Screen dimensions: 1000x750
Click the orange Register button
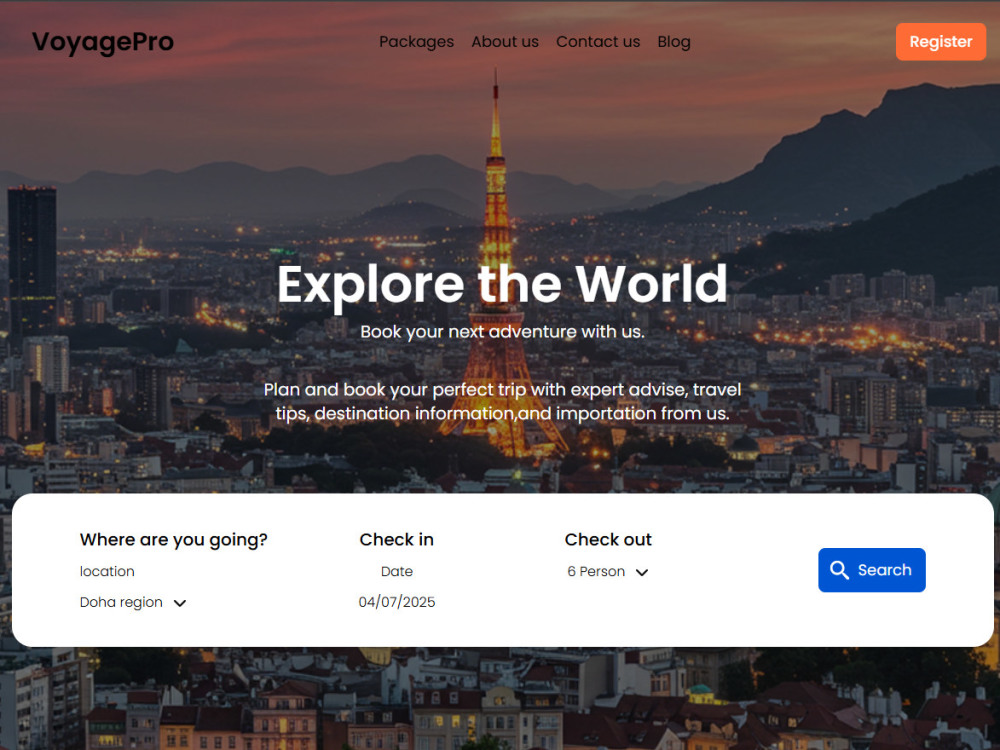coord(941,42)
